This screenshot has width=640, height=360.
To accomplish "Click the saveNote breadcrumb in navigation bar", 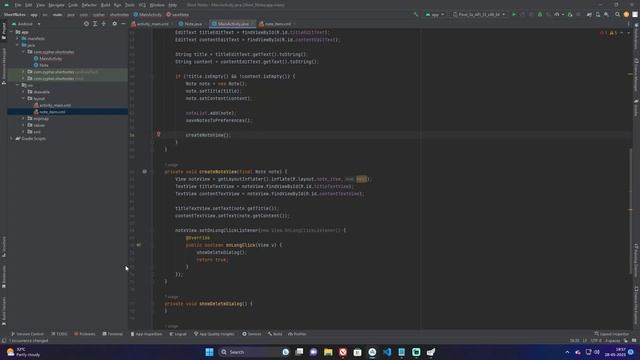I will click(x=178, y=14).
